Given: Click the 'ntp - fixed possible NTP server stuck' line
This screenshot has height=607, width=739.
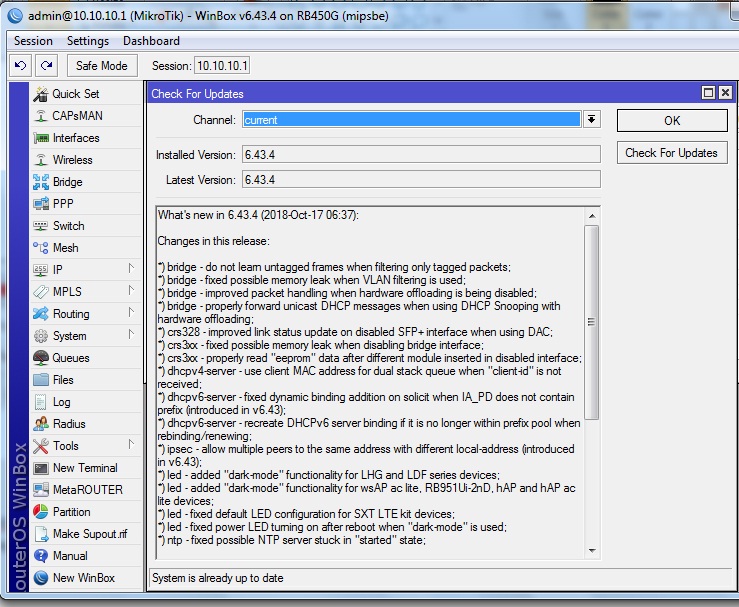Looking at the screenshot, I should [x=292, y=540].
